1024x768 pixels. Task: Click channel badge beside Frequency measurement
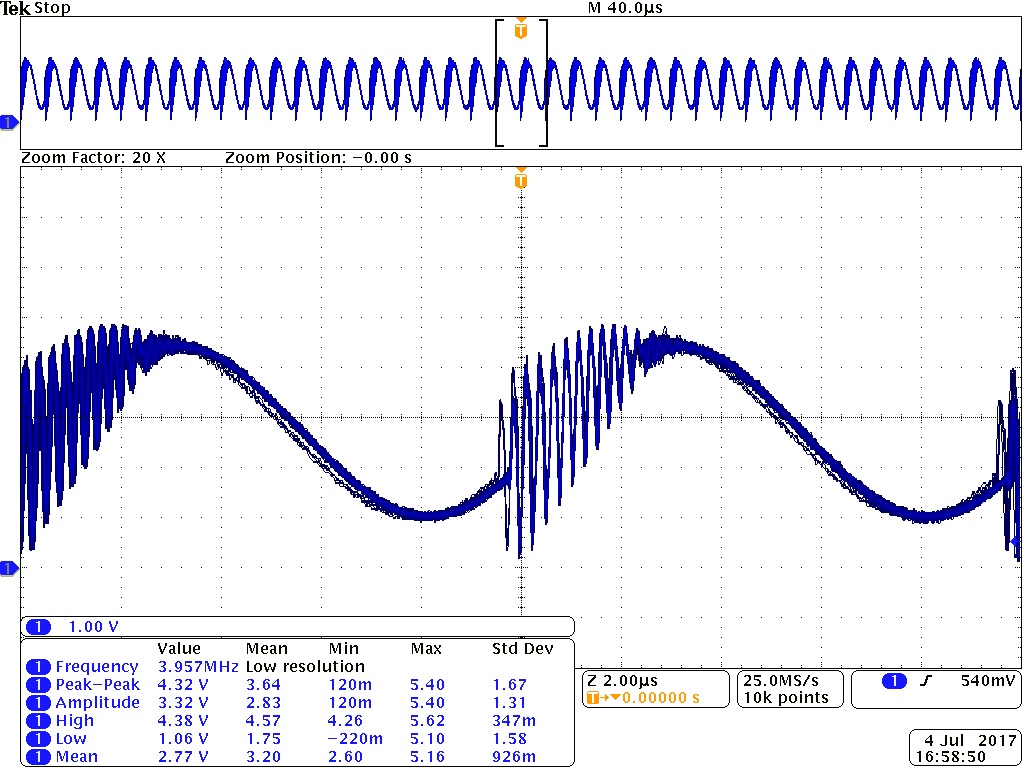pyautogui.click(x=38, y=667)
